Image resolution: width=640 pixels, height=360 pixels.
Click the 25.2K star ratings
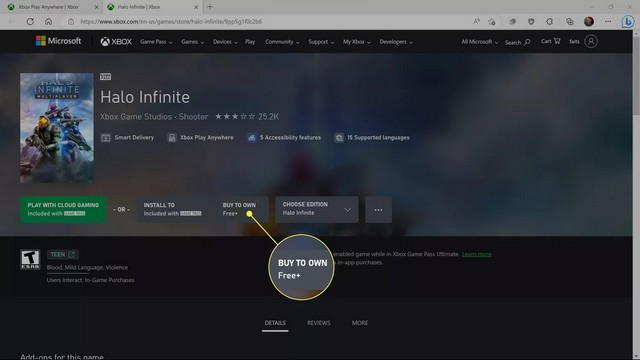(x=247, y=117)
